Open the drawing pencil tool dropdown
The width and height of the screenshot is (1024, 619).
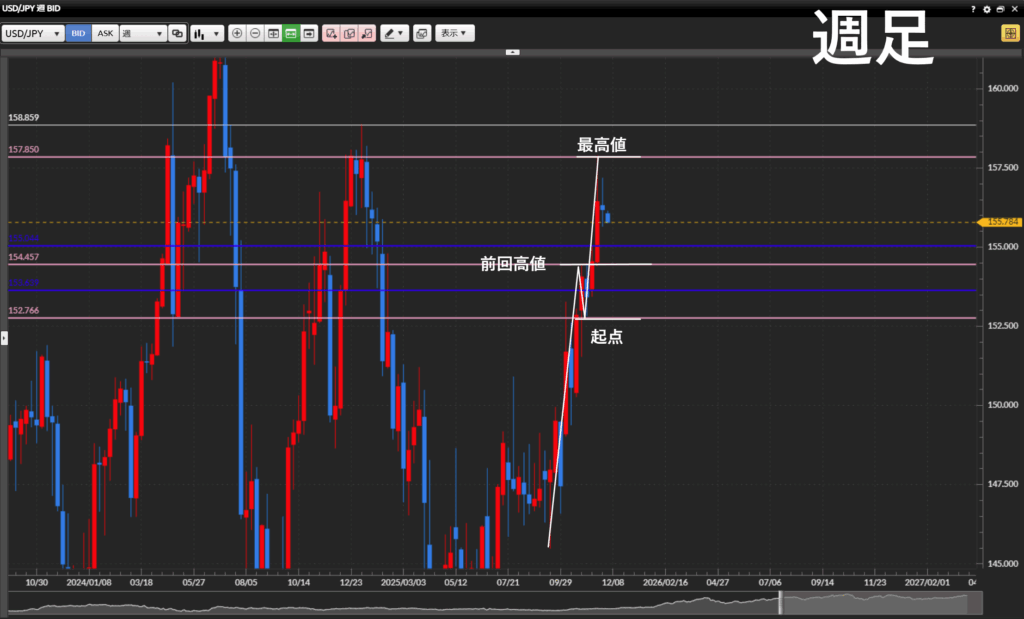[x=394, y=33]
